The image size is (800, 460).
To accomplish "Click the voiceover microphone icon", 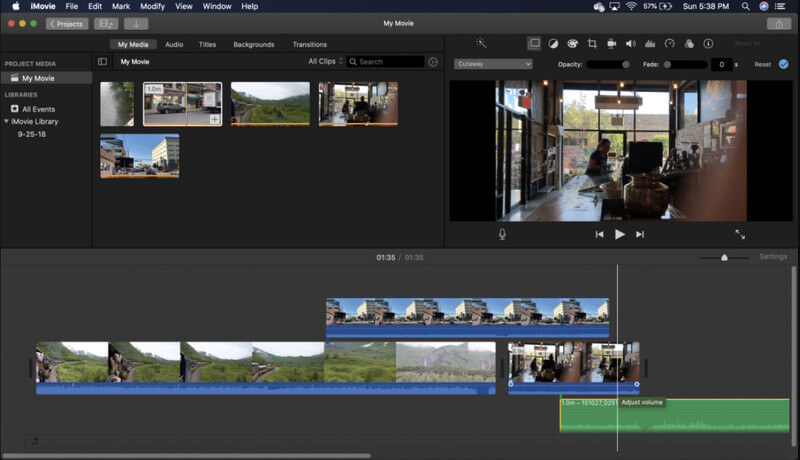I will click(x=502, y=234).
